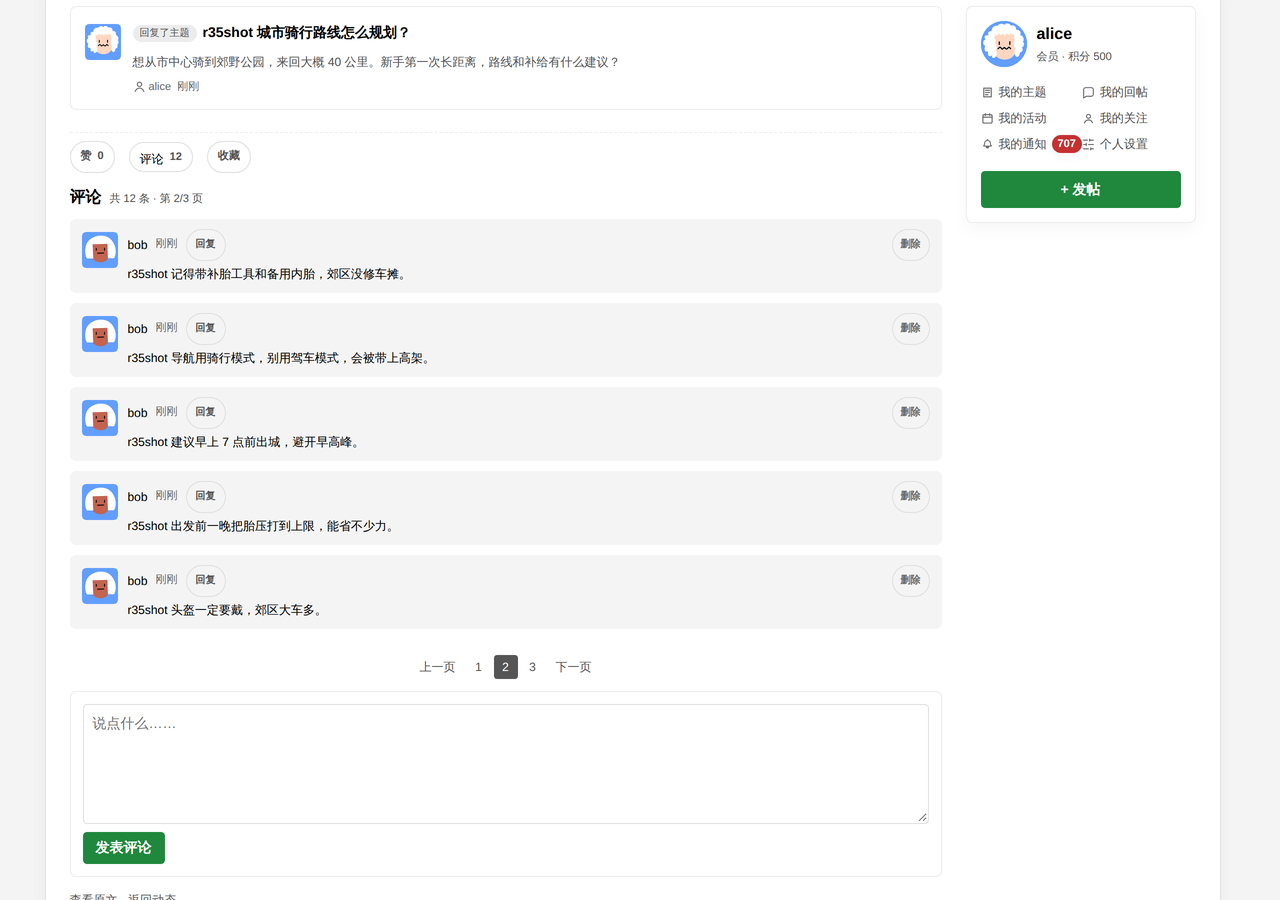
Task: Create a new post with + 发帖
Action: [x=1081, y=190]
